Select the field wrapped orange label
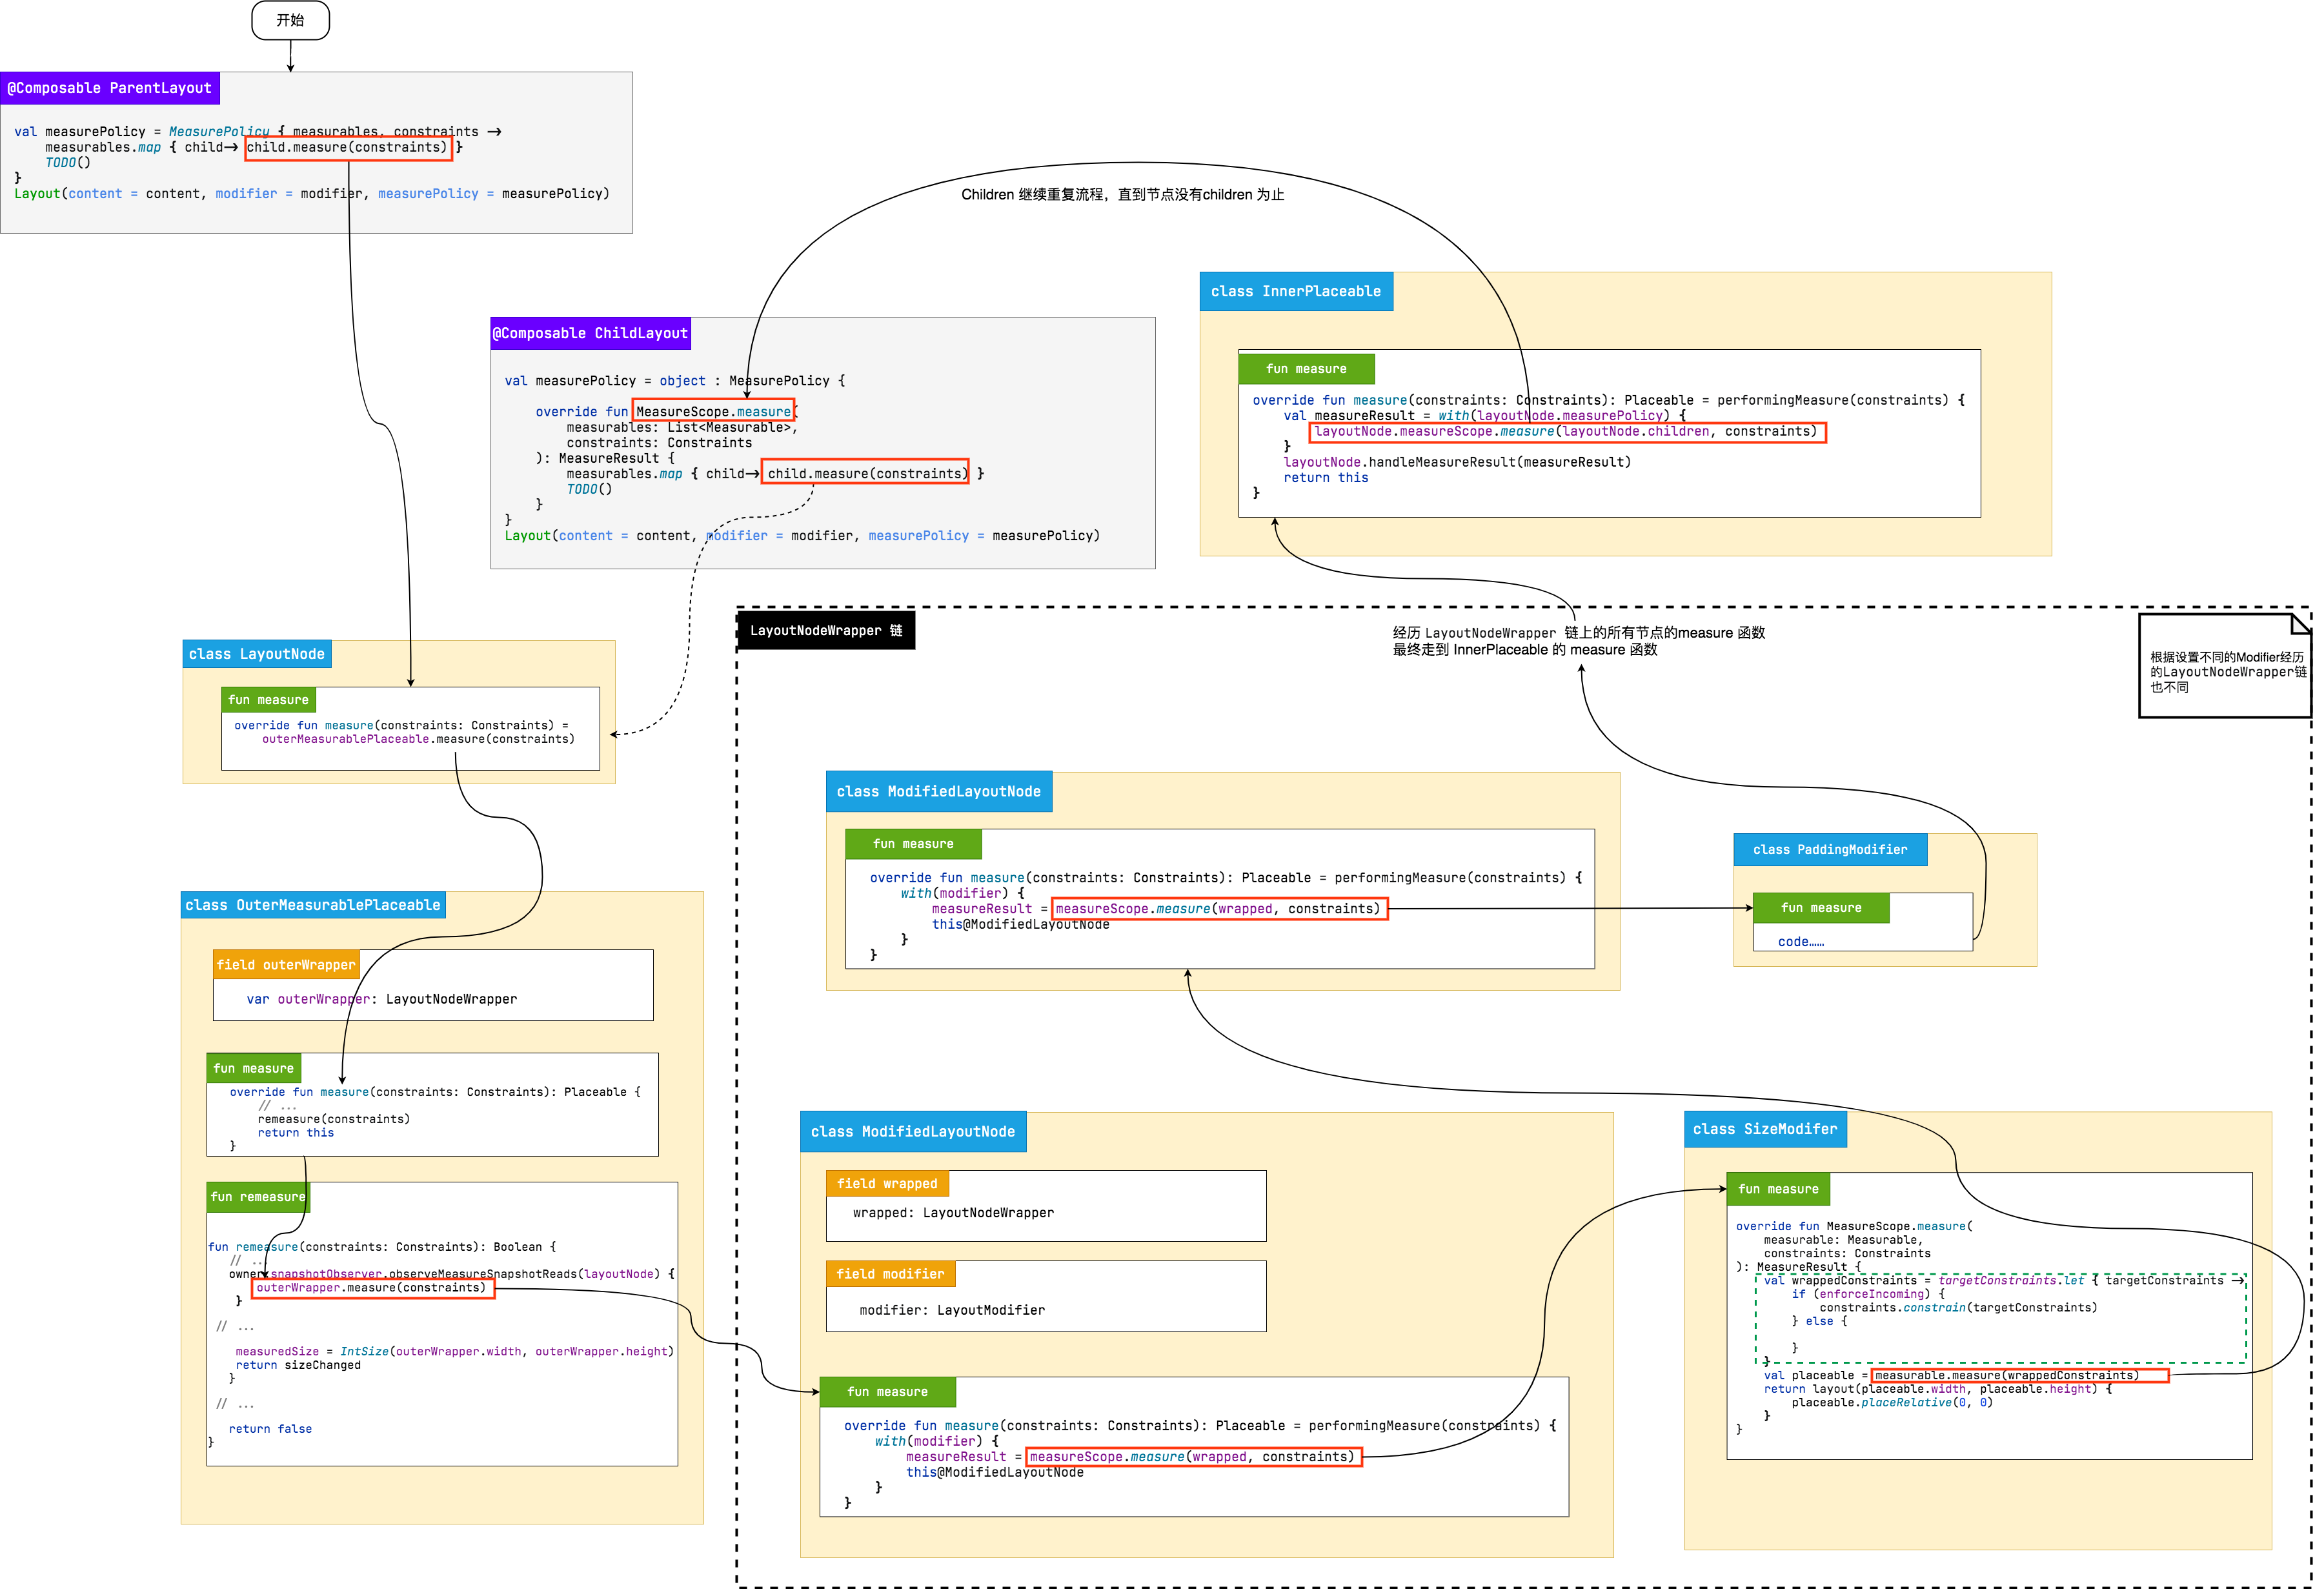Screen dimensions: 2324x1589 pyautogui.click(x=887, y=1184)
